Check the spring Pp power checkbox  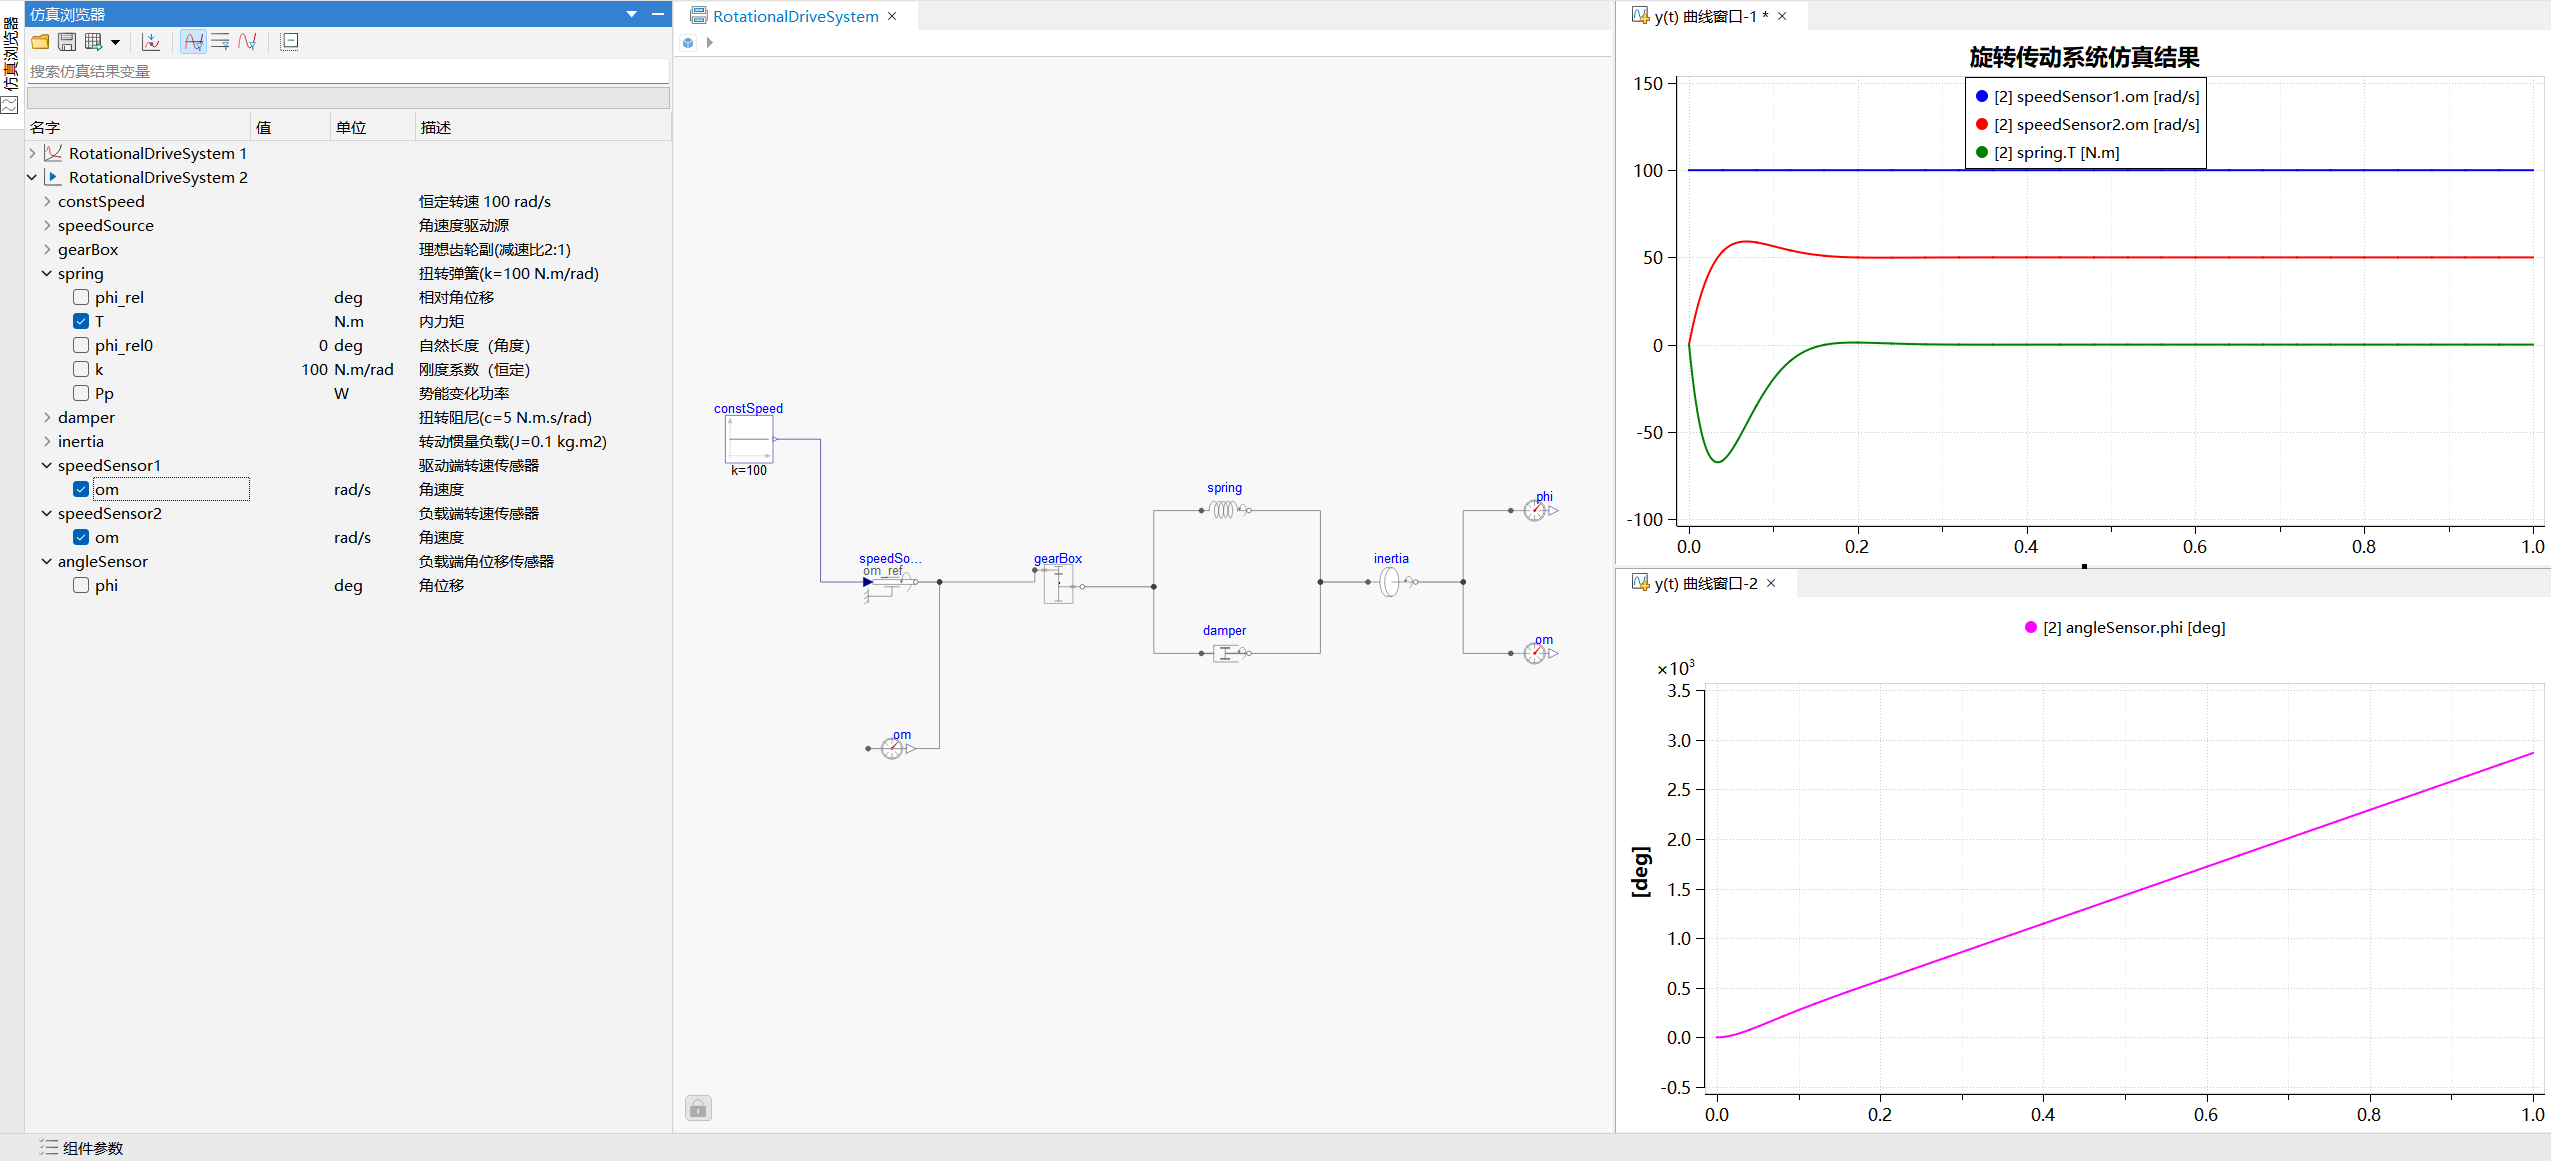coord(81,393)
